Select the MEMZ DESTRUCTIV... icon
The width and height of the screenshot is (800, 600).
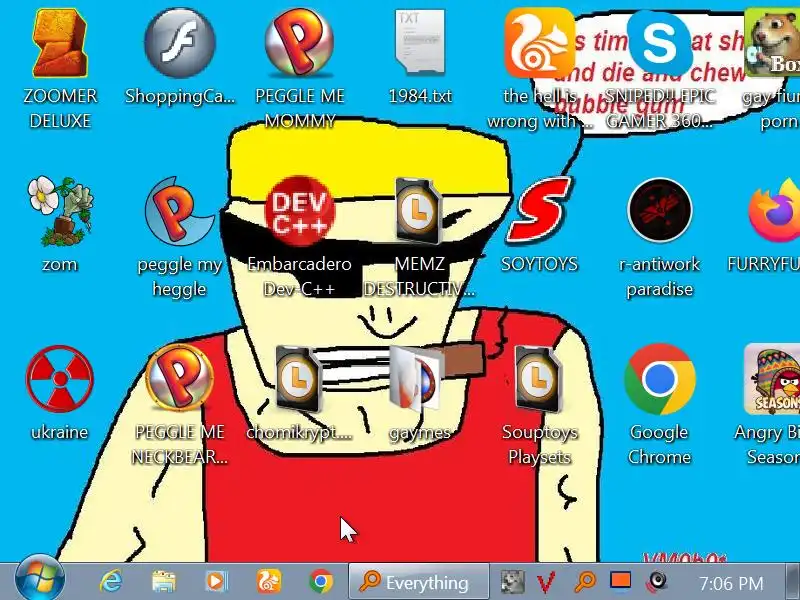420,211
